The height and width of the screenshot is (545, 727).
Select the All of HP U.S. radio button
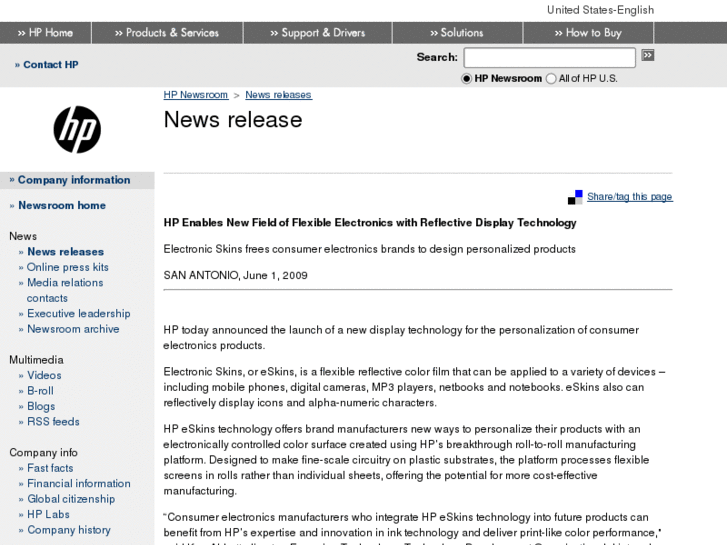[551, 78]
